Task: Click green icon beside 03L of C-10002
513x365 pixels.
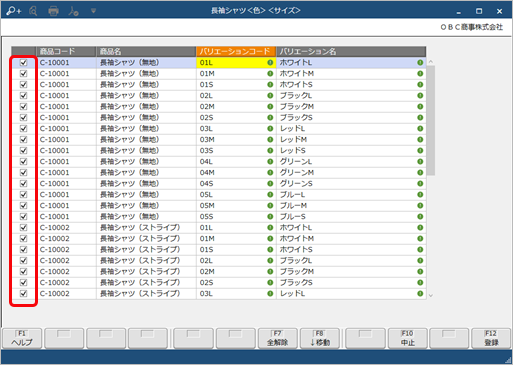Action: coord(270,294)
